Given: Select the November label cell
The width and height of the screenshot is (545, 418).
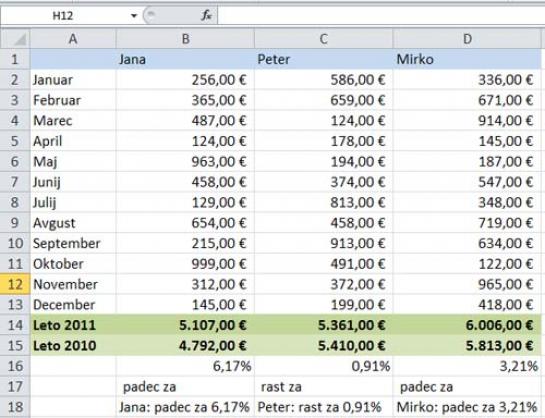Looking at the screenshot, I should tap(73, 284).
